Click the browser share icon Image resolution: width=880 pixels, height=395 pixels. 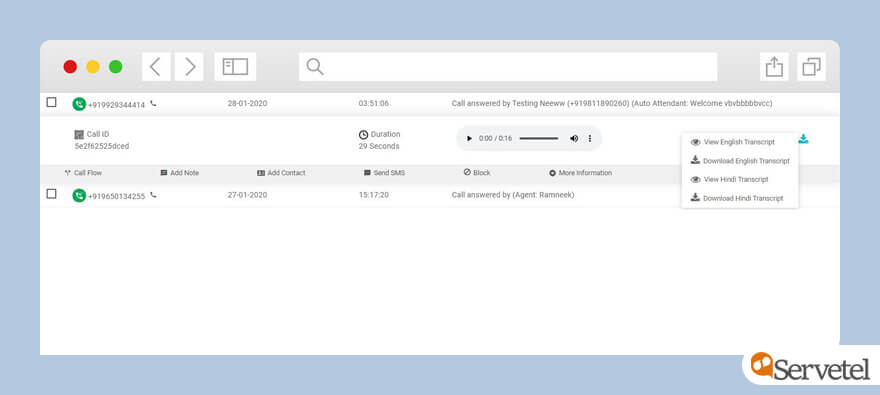774,67
